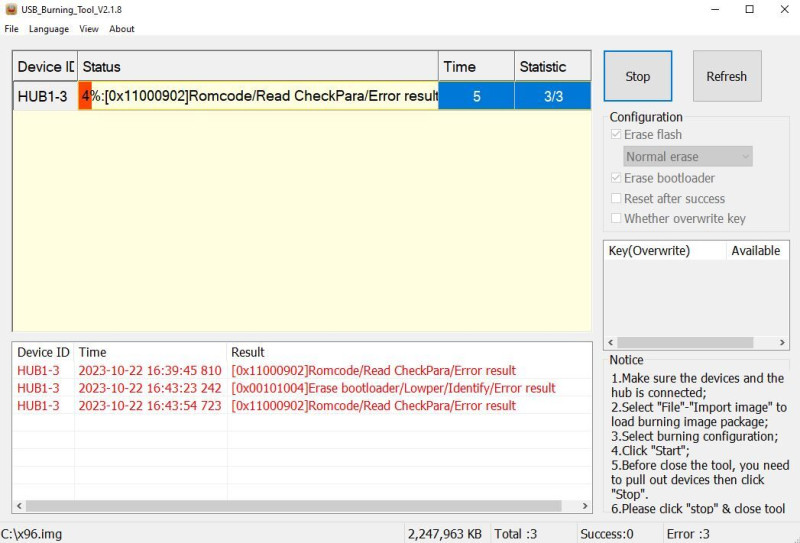Click the Key(Overwrite) column header
The width and height of the screenshot is (800, 543).
pyautogui.click(x=665, y=251)
